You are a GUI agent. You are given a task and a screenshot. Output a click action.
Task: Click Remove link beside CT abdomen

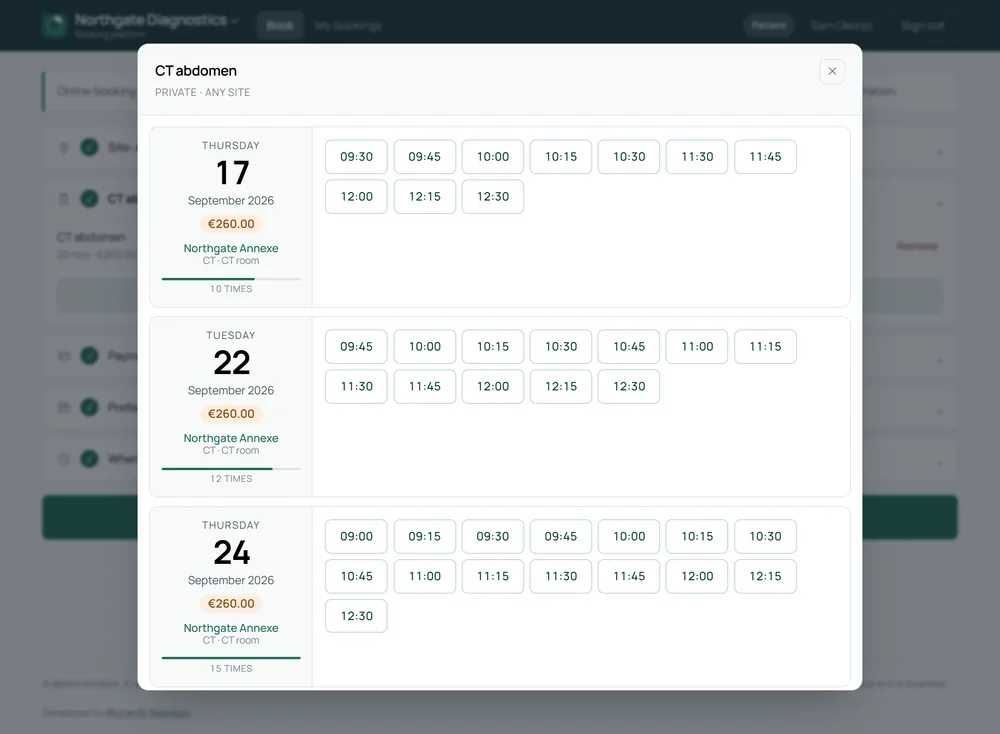click(916, 246)
